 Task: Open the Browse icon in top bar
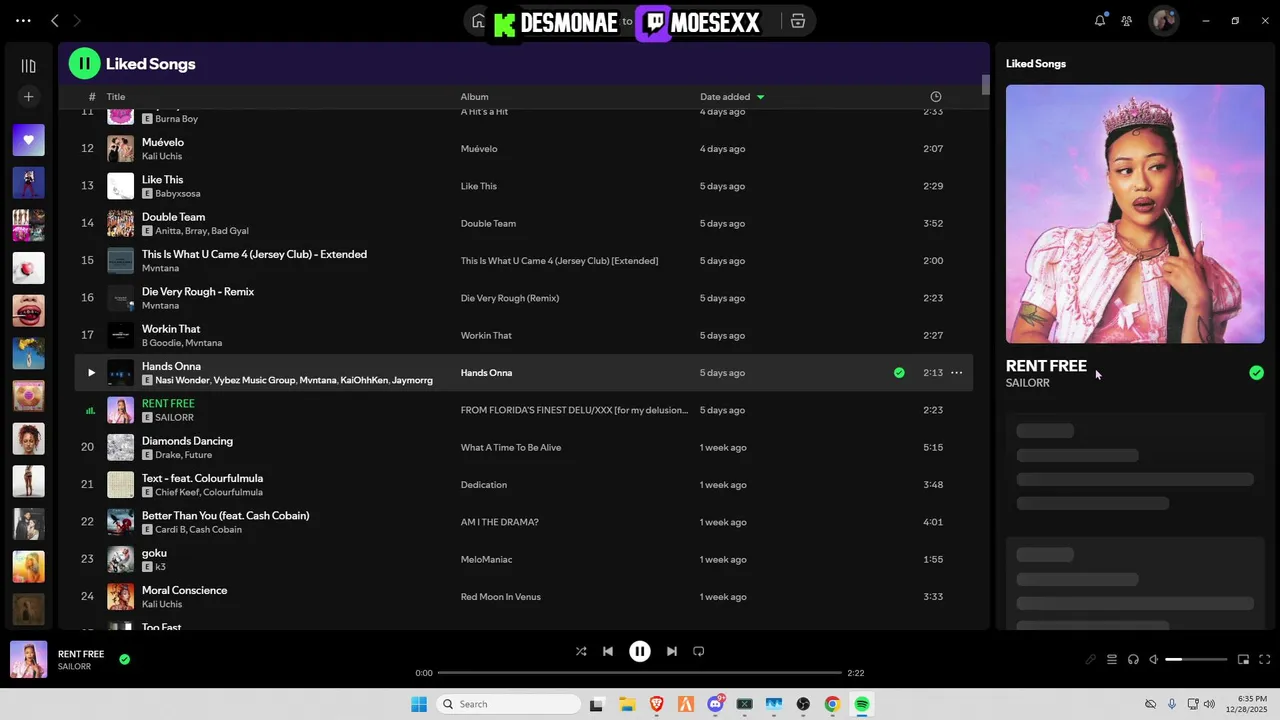tap(797, 21)
